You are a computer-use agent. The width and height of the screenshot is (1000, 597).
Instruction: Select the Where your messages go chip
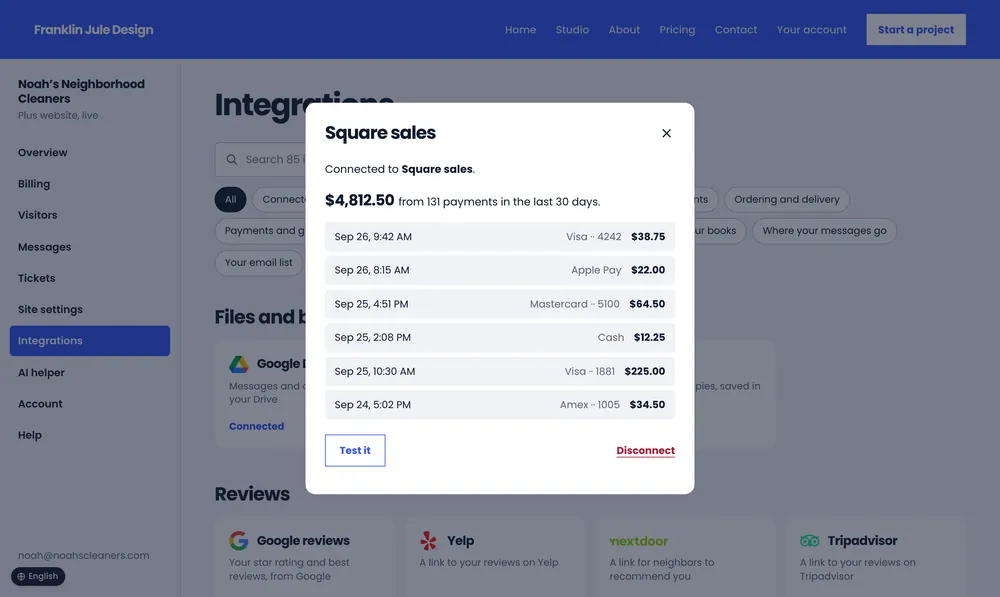(x=824, y=231)
